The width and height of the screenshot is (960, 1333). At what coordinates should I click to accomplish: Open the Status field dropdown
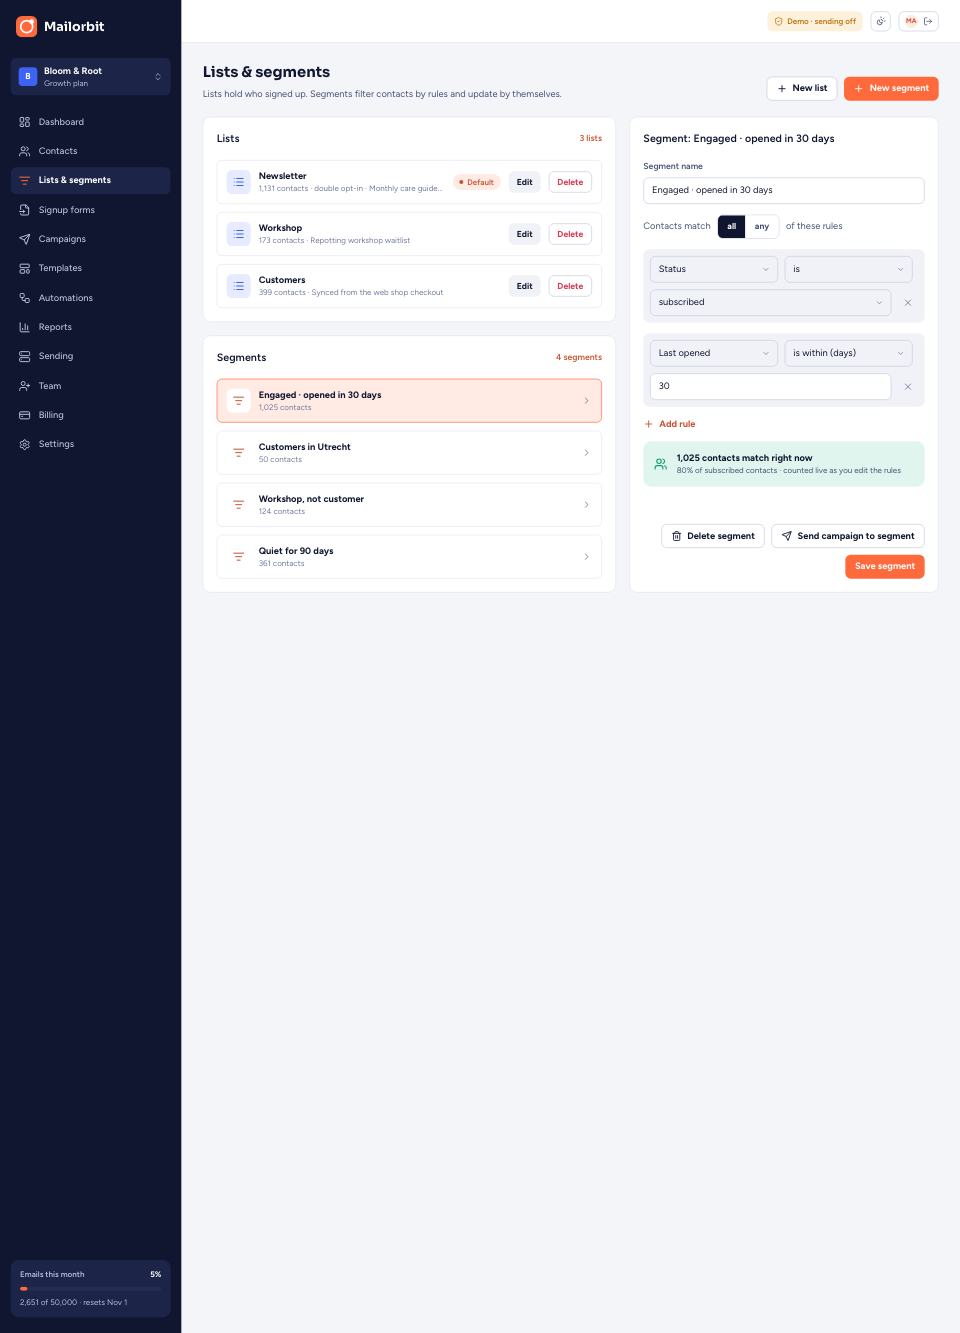click(714, 269)
